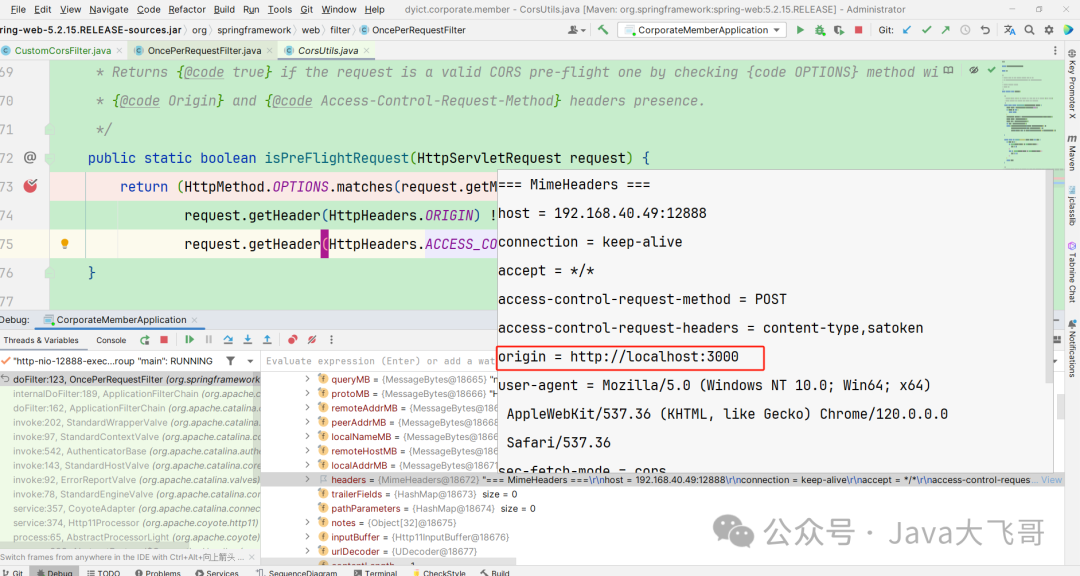Expand the remoteAddrMB variable

[x=307, y=408]
